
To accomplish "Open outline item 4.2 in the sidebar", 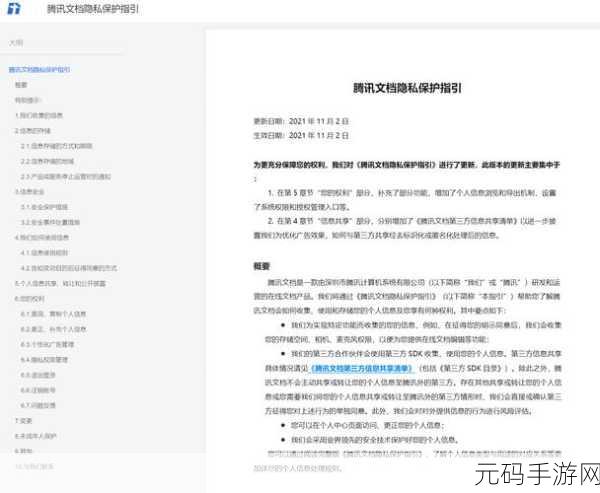I will pos(68,268).
